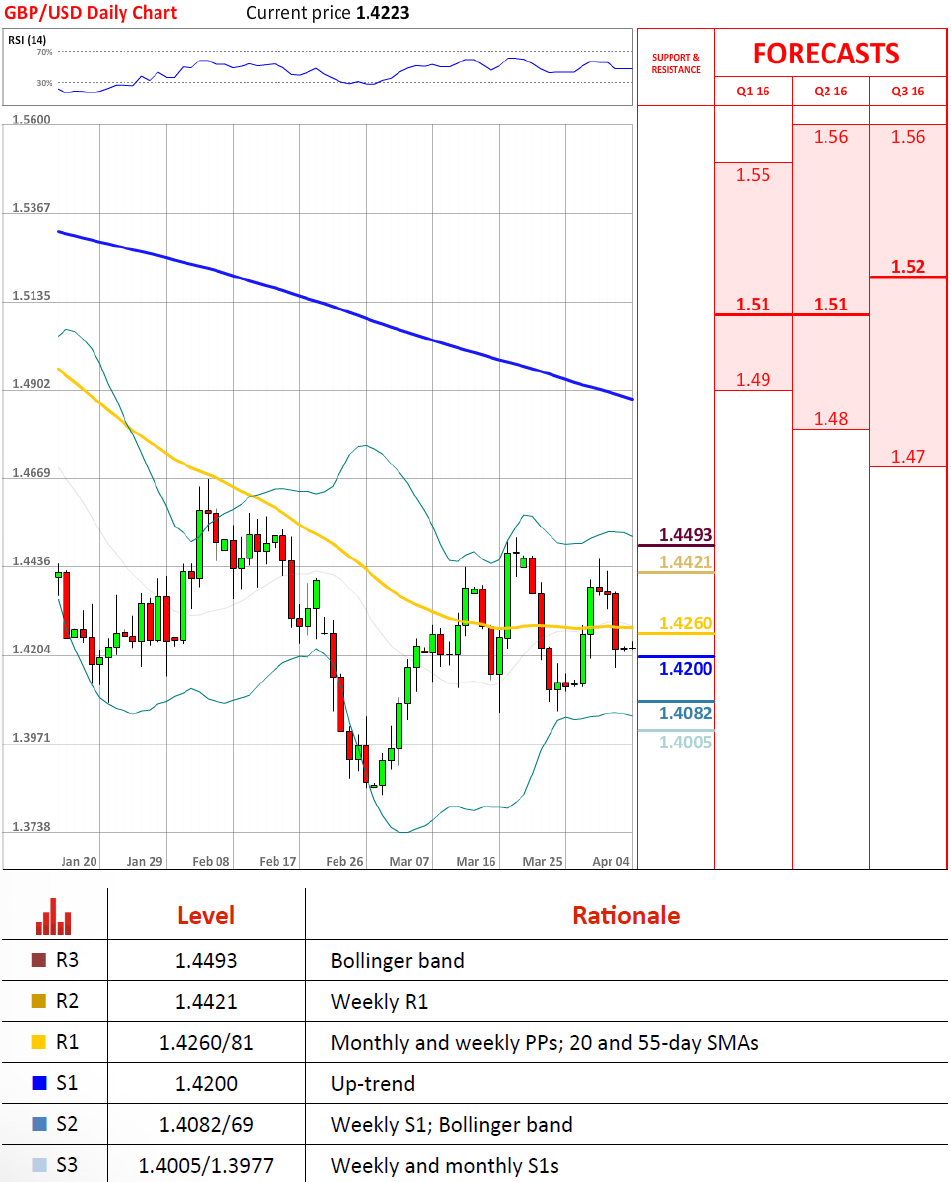Click the 1.3971 price axis label

click(32, 738)
